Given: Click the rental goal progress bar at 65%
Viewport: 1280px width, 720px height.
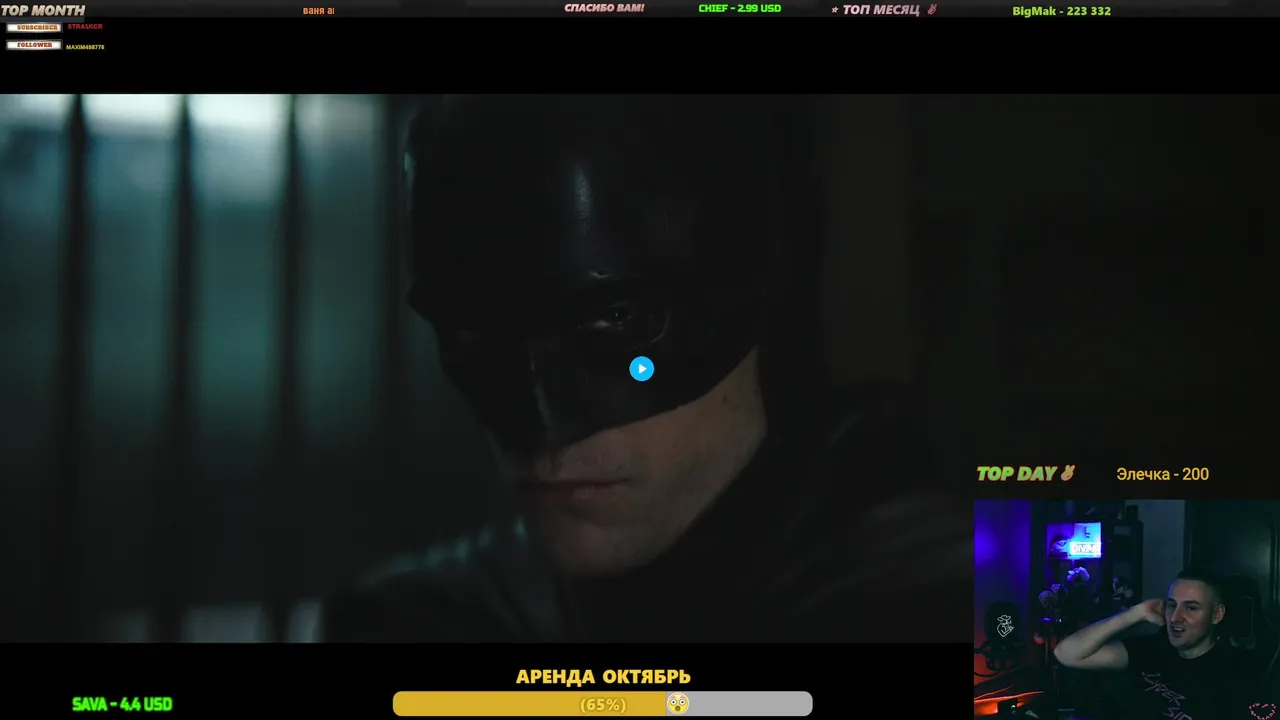Looking at the screenshot, I should click(602, 704).
